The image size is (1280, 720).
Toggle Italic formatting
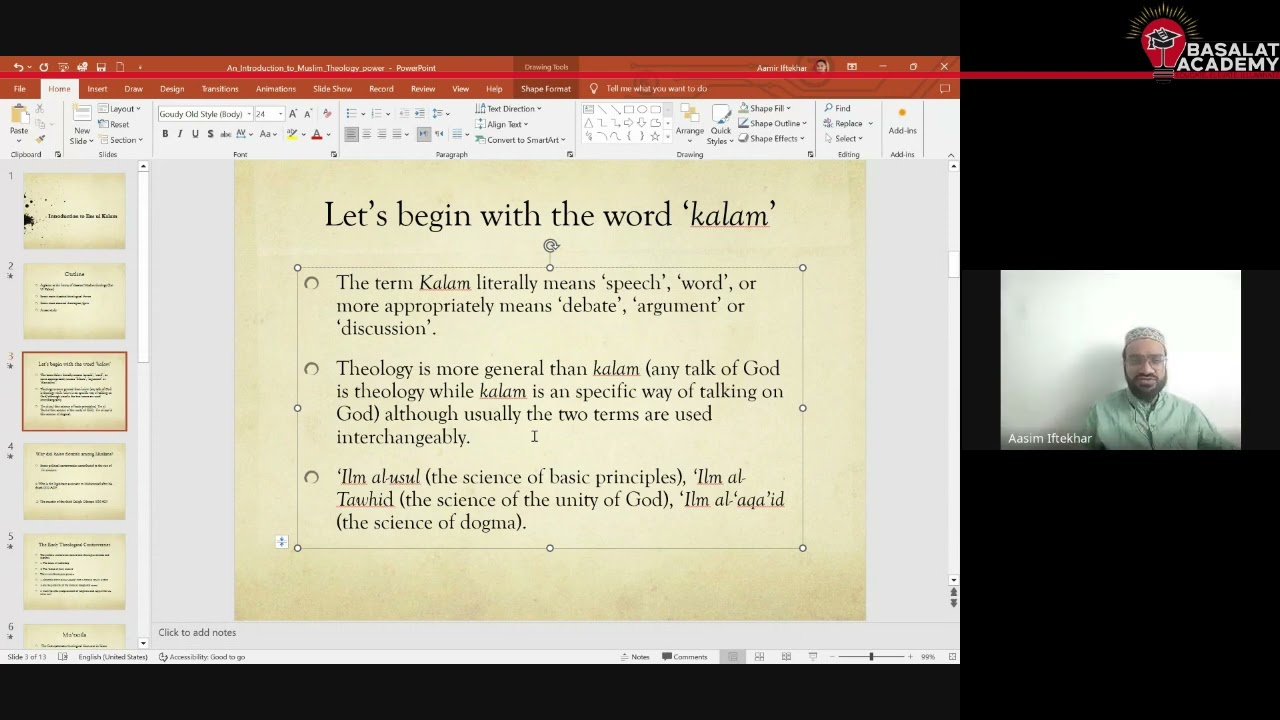click(180, 134)
